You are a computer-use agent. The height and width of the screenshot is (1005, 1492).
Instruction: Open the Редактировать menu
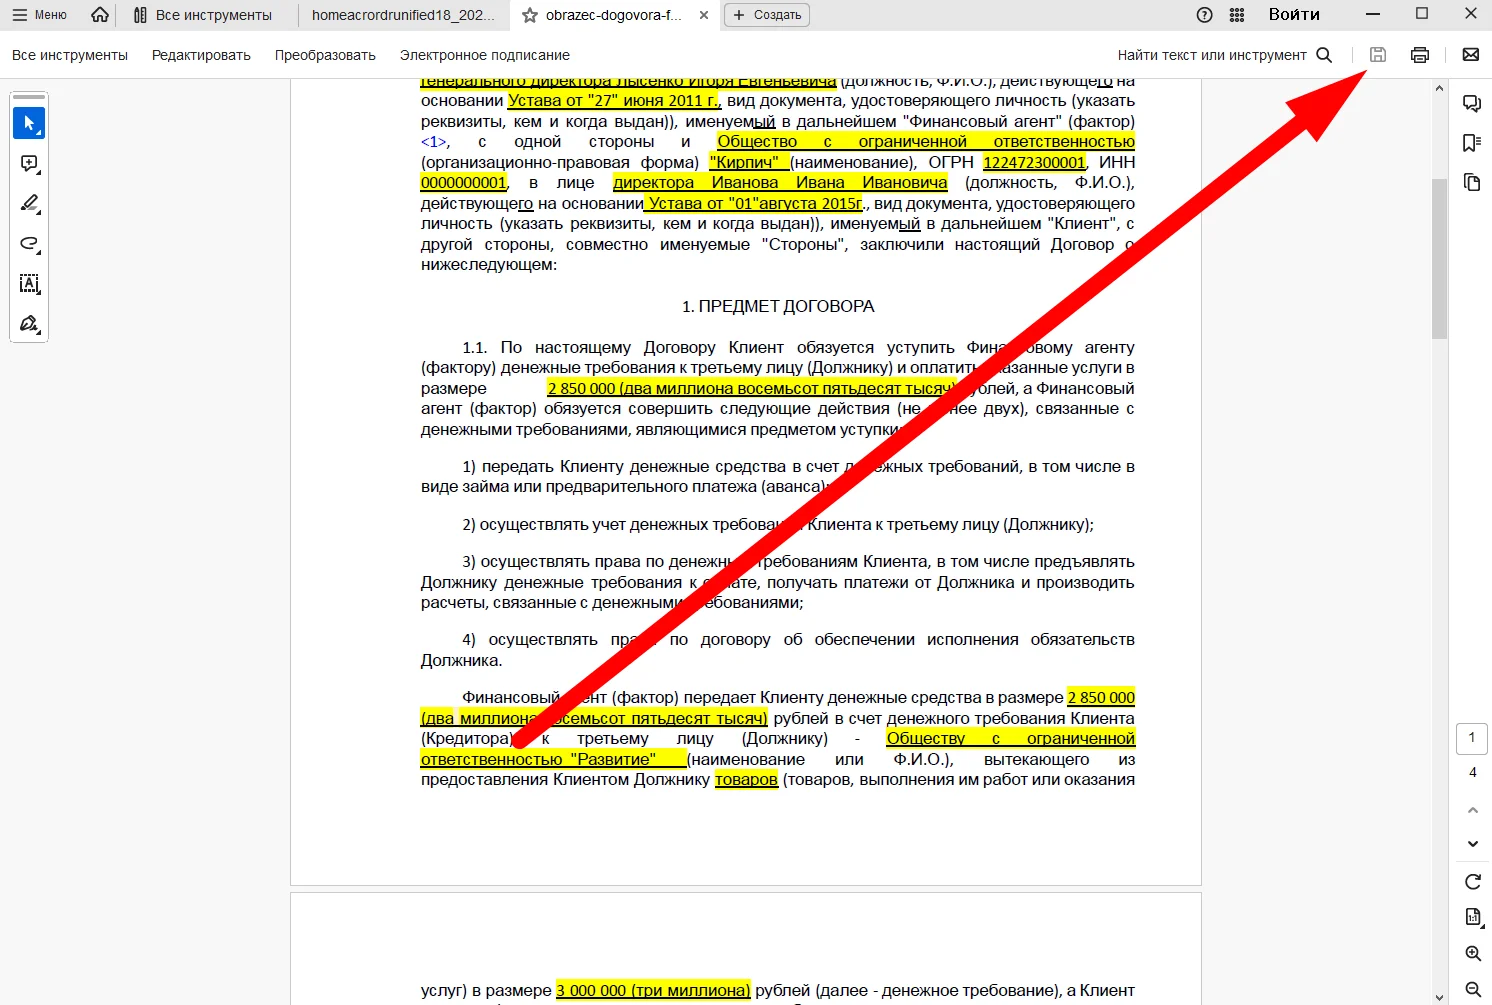[x=201, y=55]
